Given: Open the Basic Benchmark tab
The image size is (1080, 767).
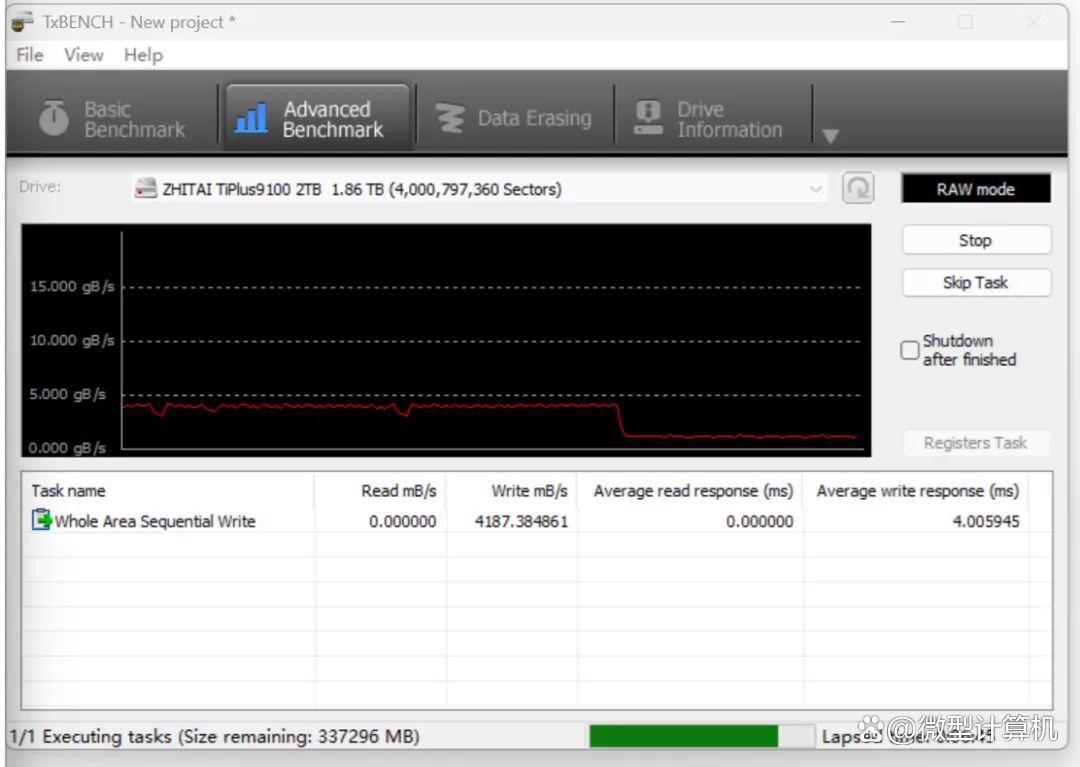Looking at the screenshot, I should click(113, 118).
